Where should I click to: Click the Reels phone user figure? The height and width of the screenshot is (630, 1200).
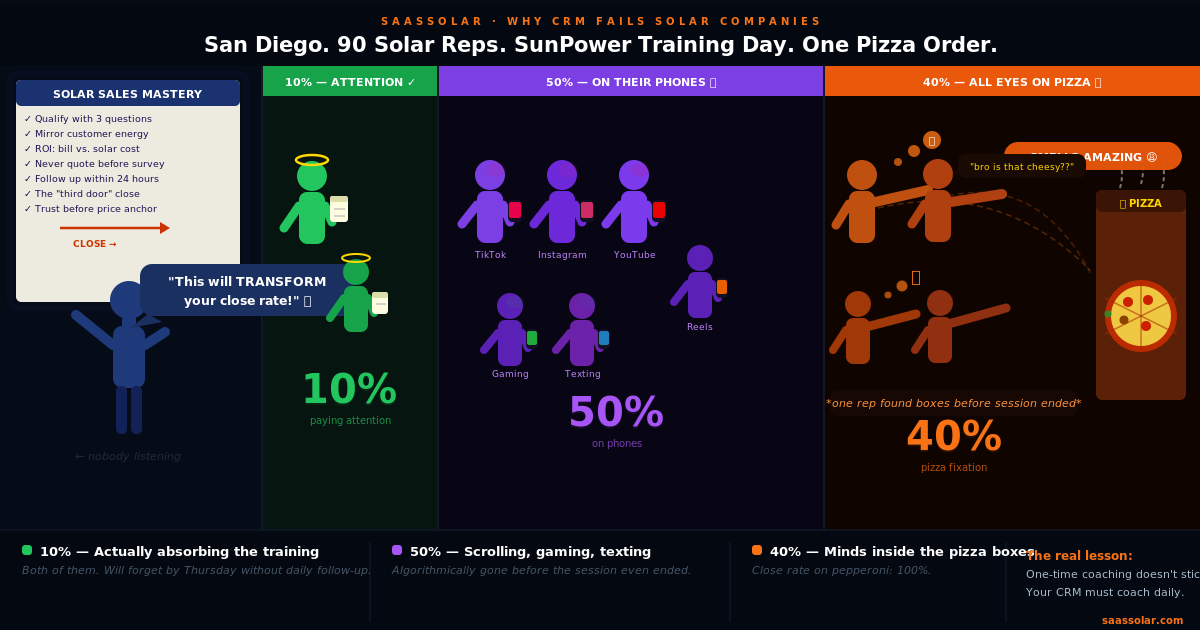point(700,281)
